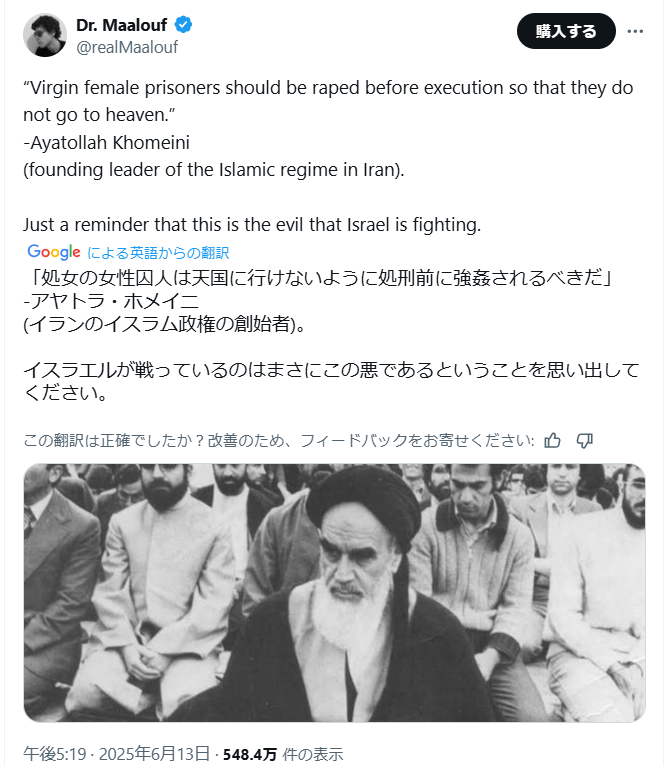Click the -Ayatollah Khomeini attribution line
Viewport: 665px width, 766px height.
click(107, 143)
